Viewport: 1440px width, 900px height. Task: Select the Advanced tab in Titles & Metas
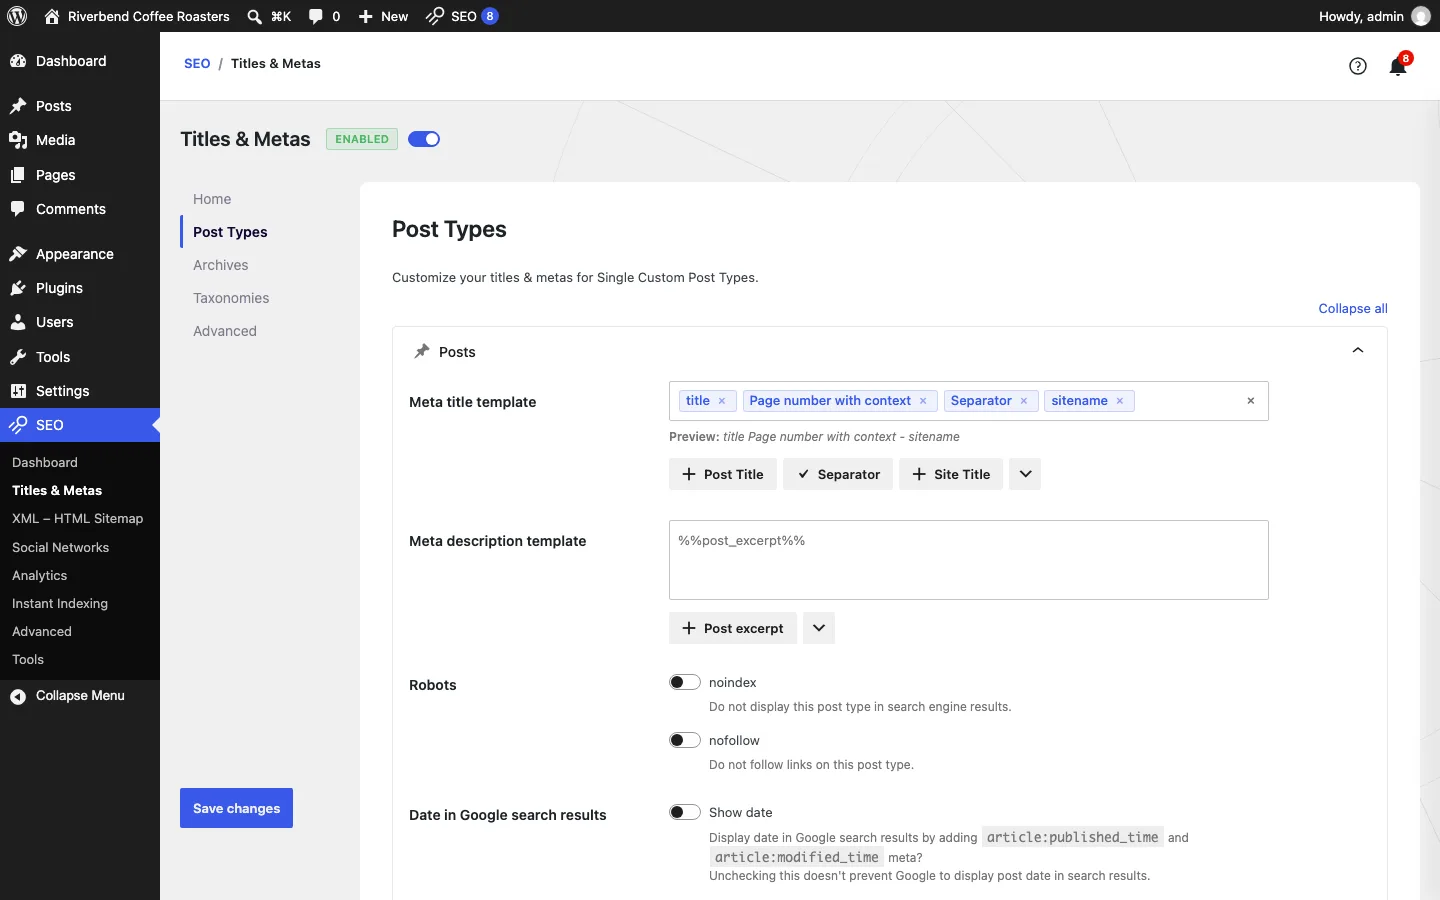[225, 331]
